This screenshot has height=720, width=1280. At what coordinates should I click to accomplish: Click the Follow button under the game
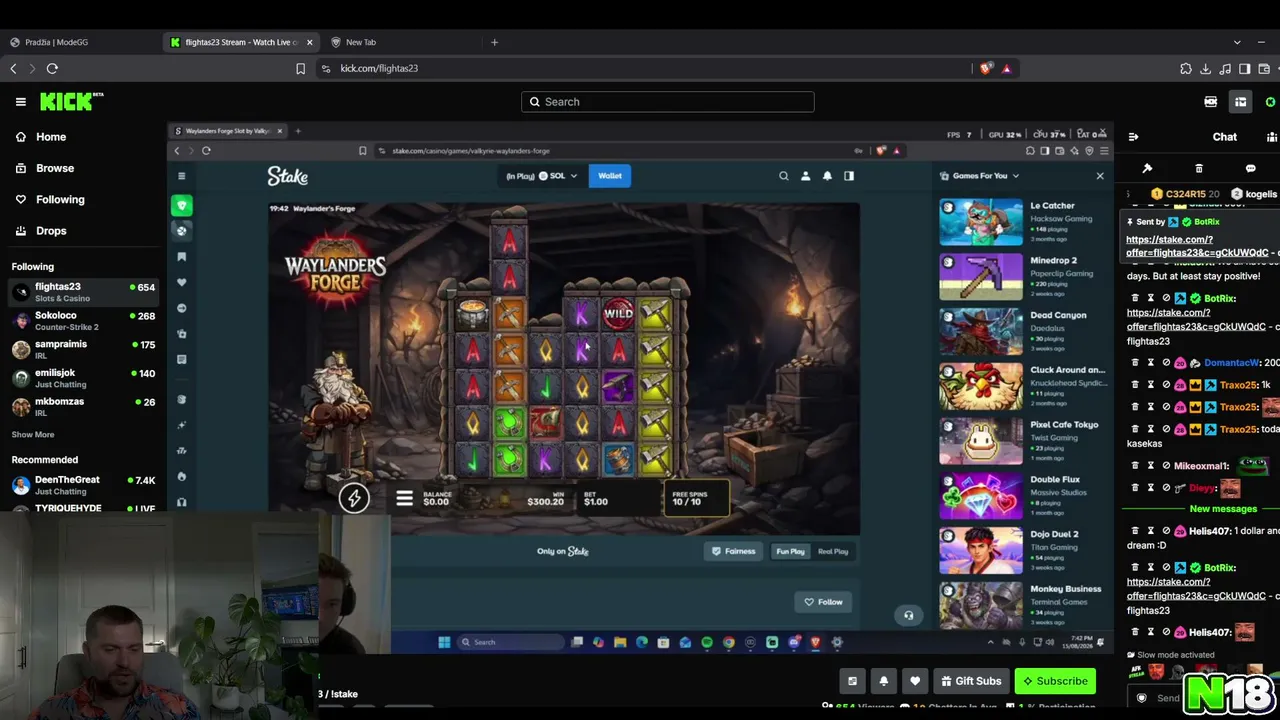coord(824,602)
